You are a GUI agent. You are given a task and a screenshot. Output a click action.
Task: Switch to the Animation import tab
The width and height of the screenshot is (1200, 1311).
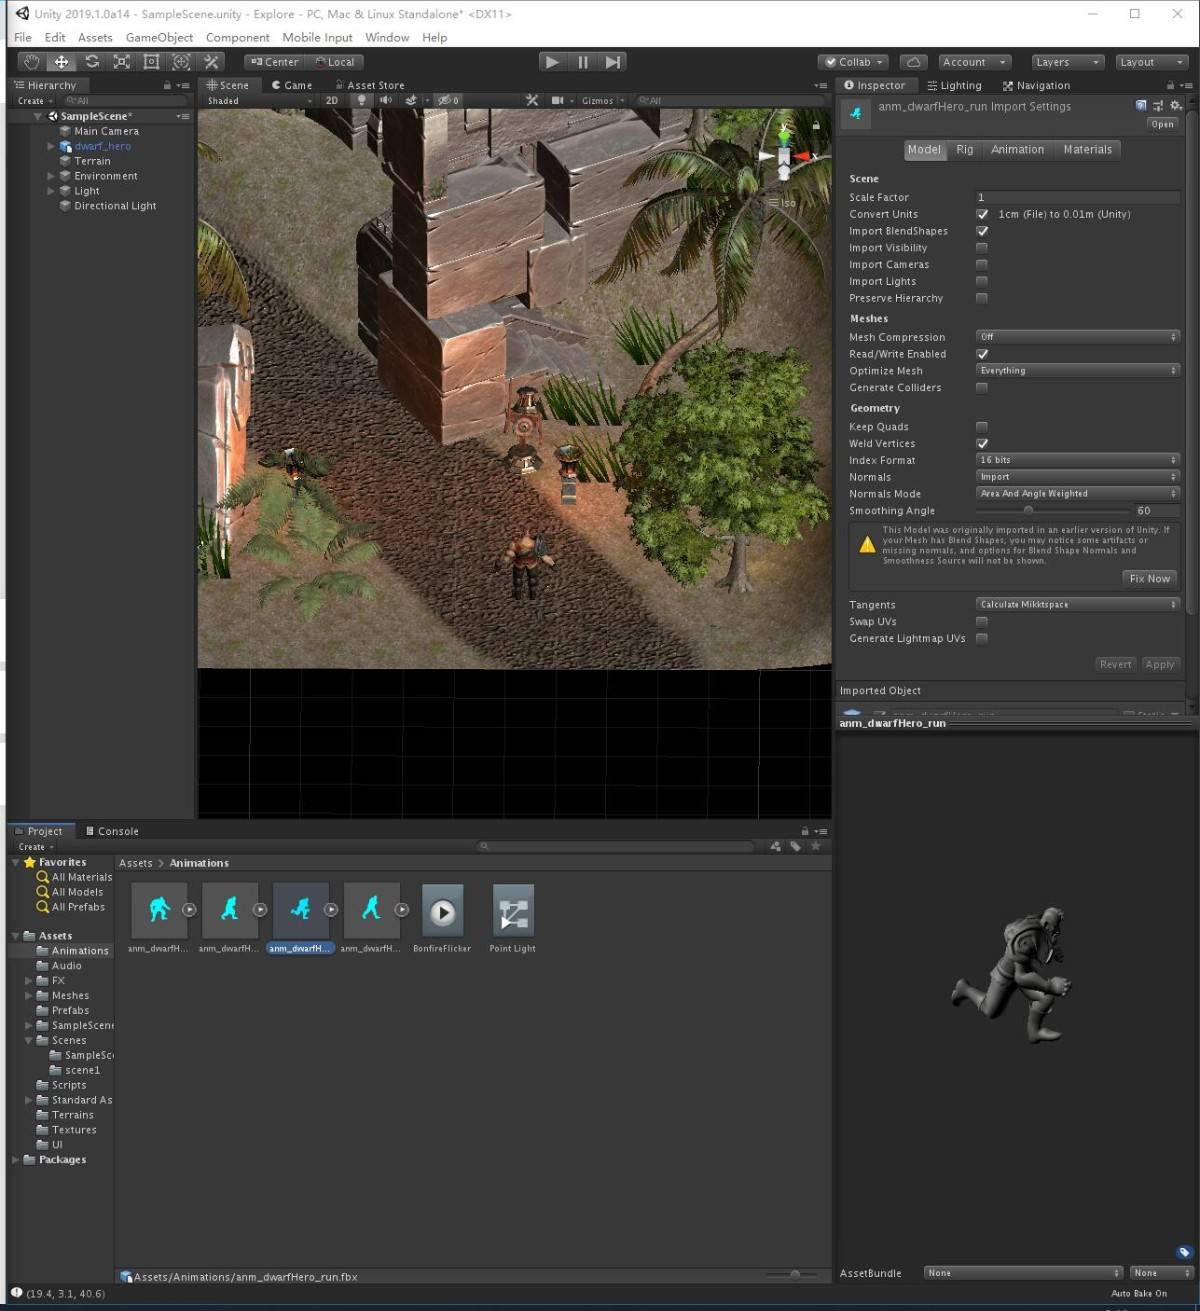click(x=1018, y=150)
